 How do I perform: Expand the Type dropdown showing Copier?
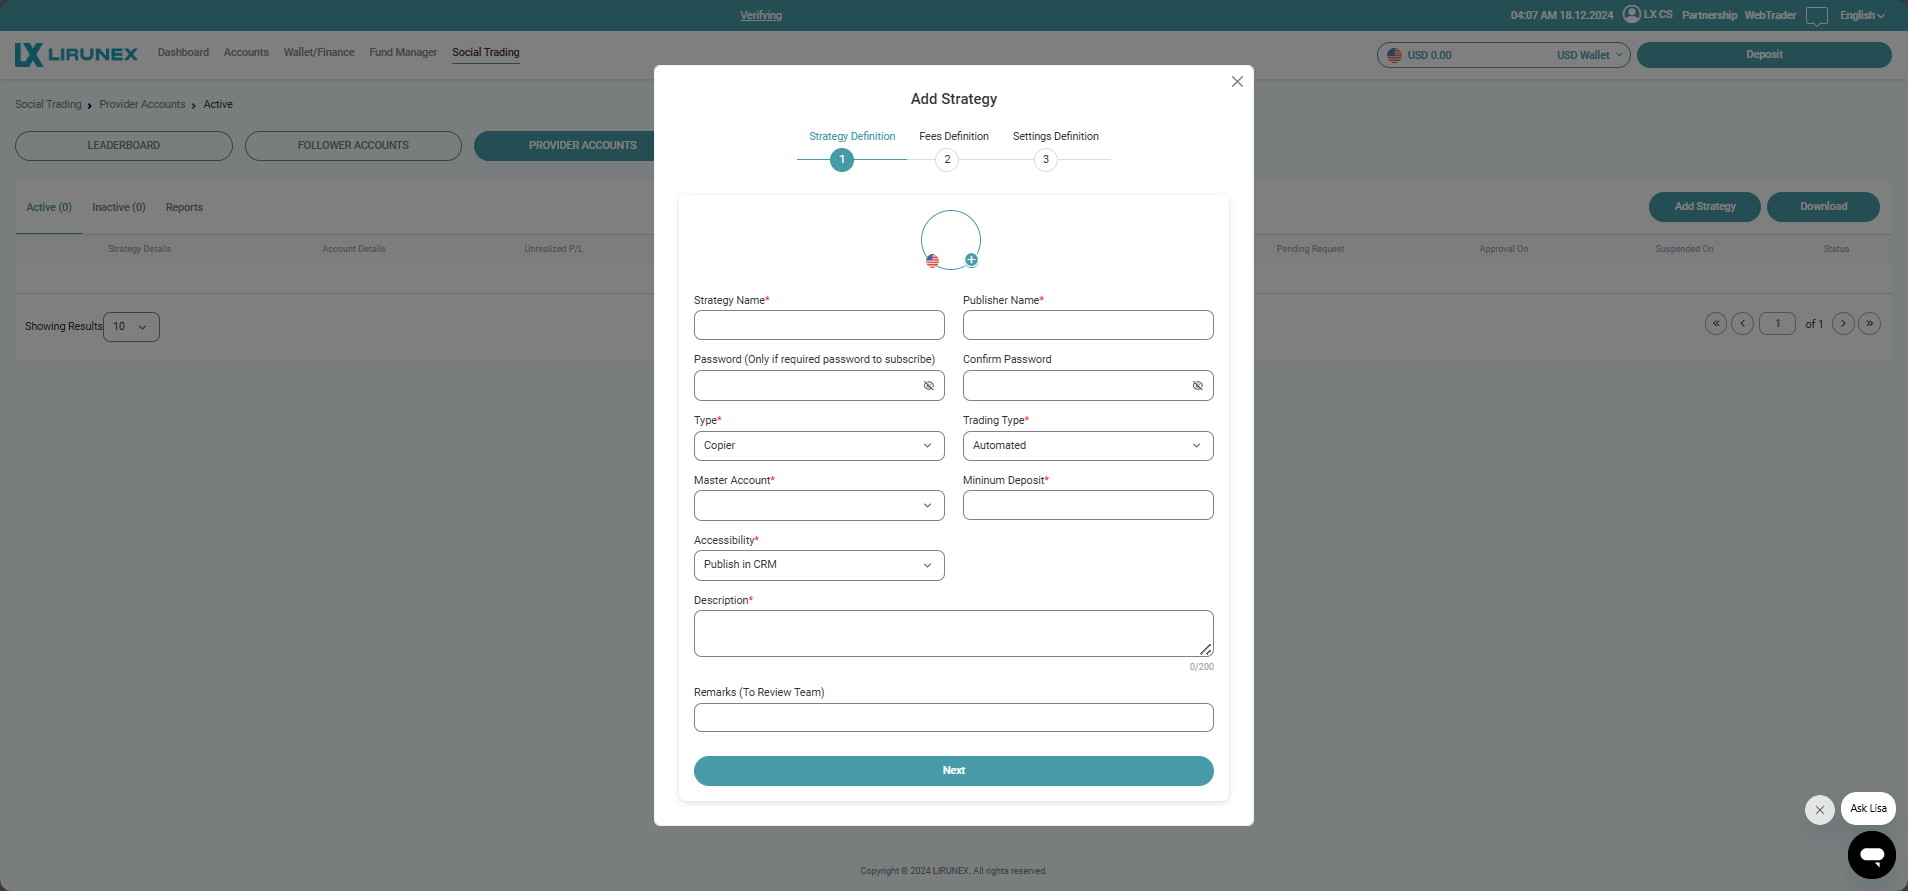(x=818, y=446)
